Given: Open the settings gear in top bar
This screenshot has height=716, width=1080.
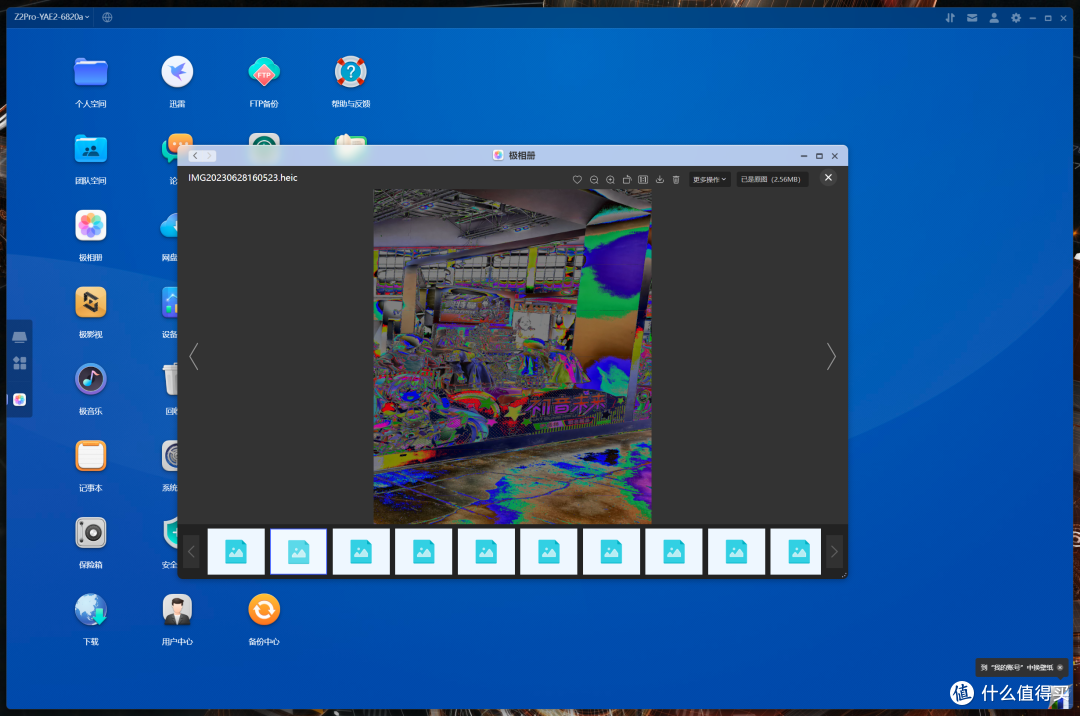Looking at the screenshot, I should click(x=1016, y=18).
